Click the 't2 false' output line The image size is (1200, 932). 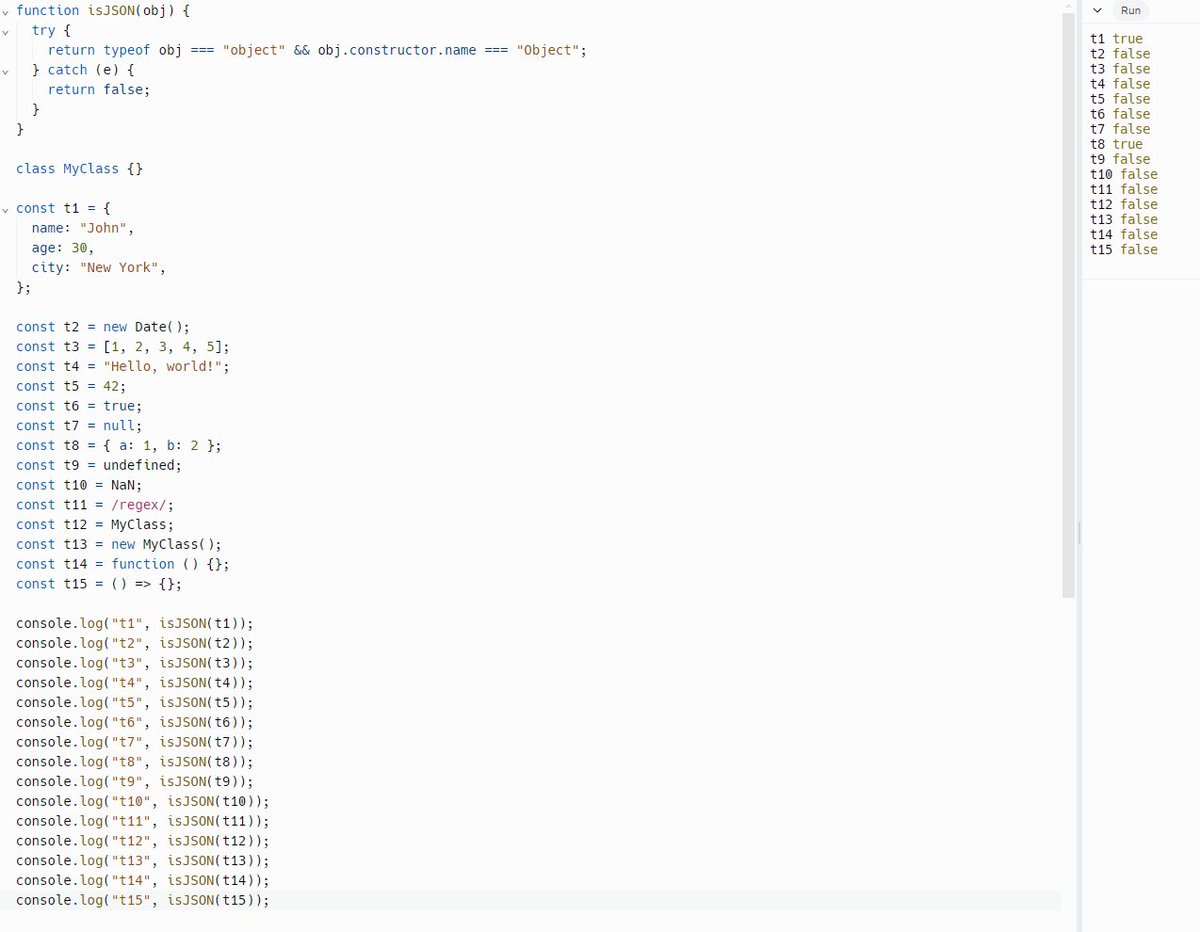(x=1120, y=54)
